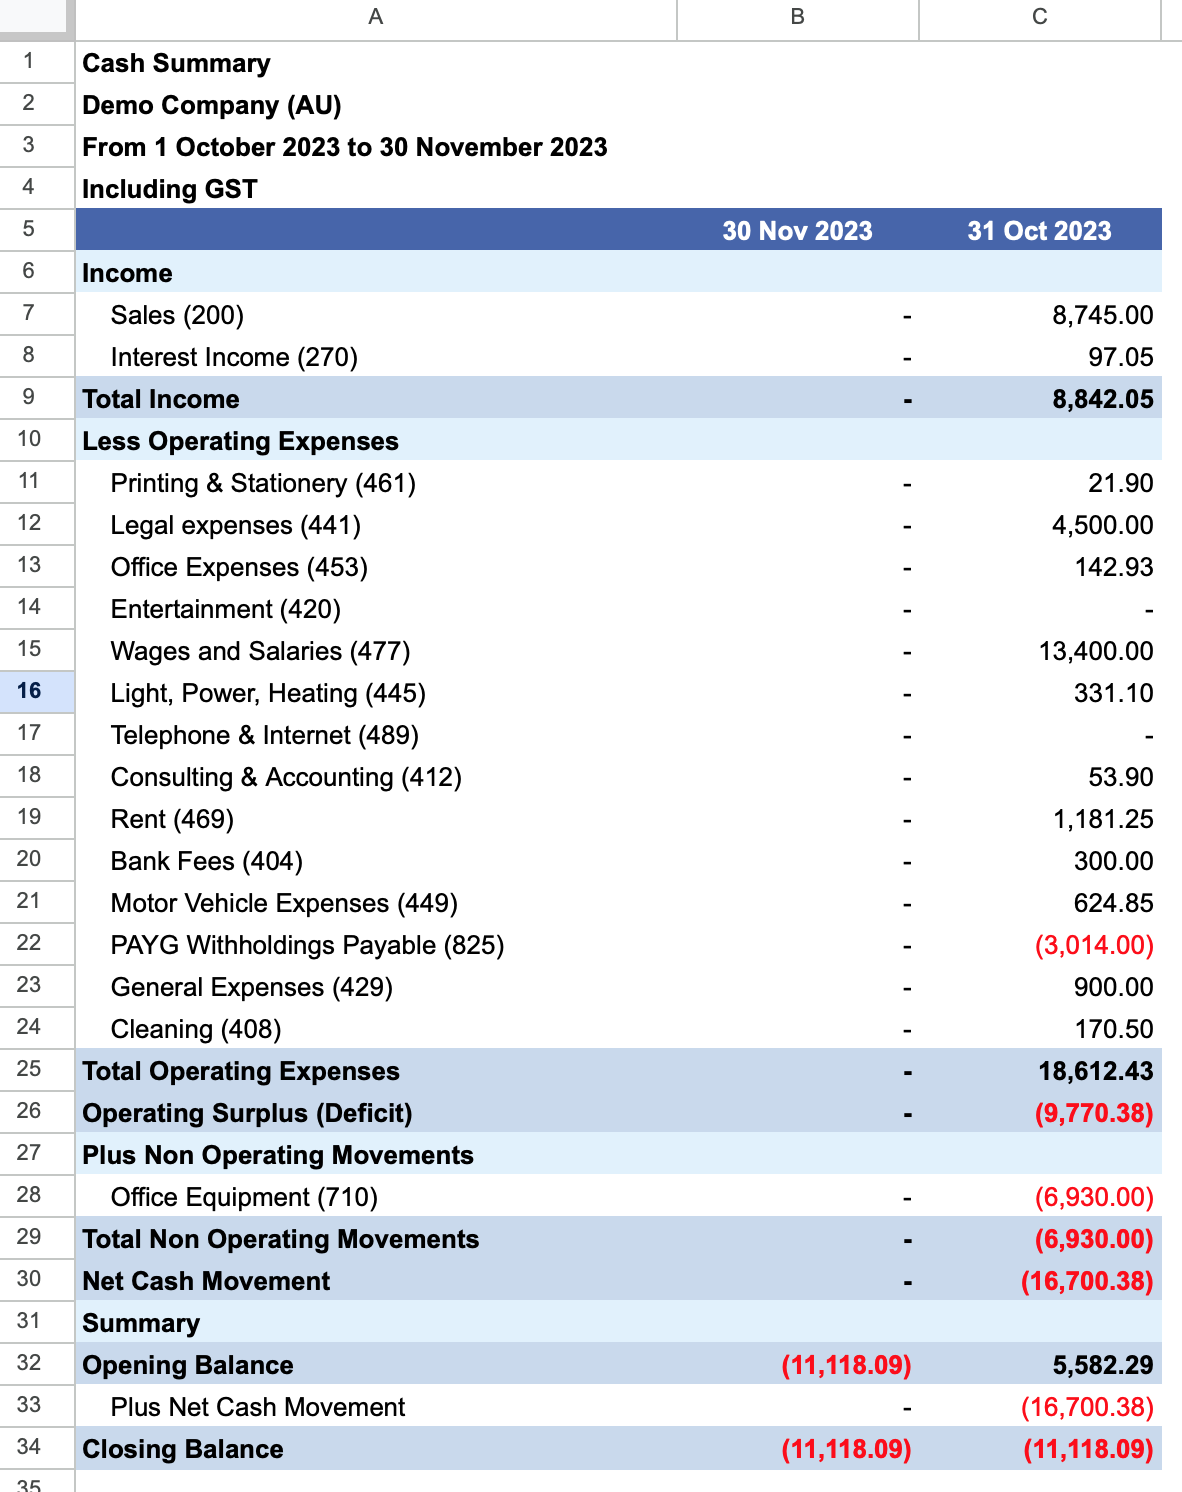The height and width of the screenshot is (1492, 1182).
Task: Click 'Bank Fees (404)' label
Action: point(207,861)
